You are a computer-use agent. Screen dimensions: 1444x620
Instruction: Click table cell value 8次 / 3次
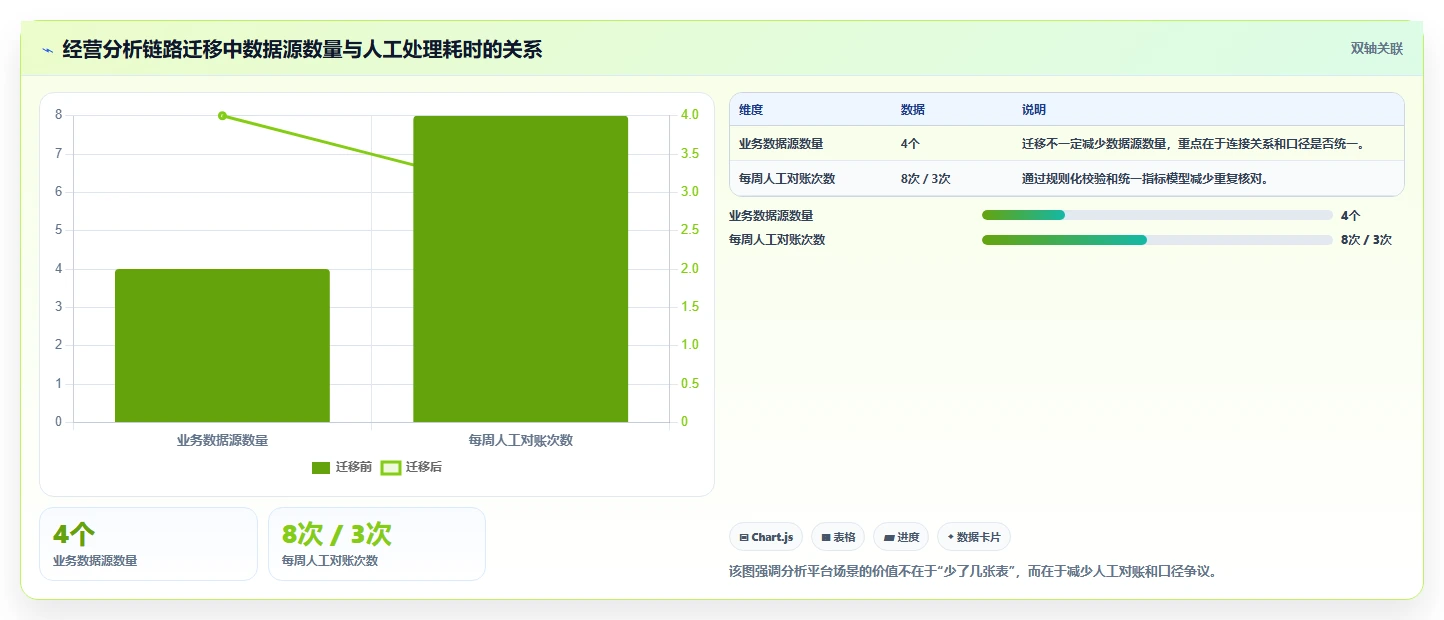926,179
